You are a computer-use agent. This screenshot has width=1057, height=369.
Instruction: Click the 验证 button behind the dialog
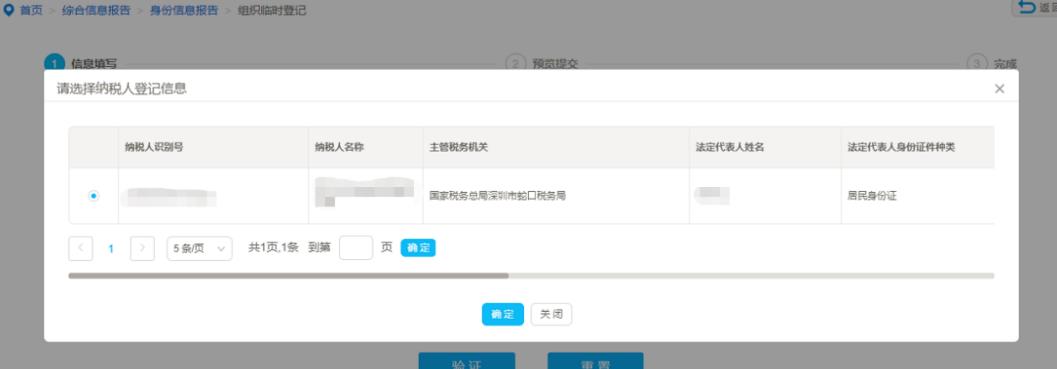[466, 361]
